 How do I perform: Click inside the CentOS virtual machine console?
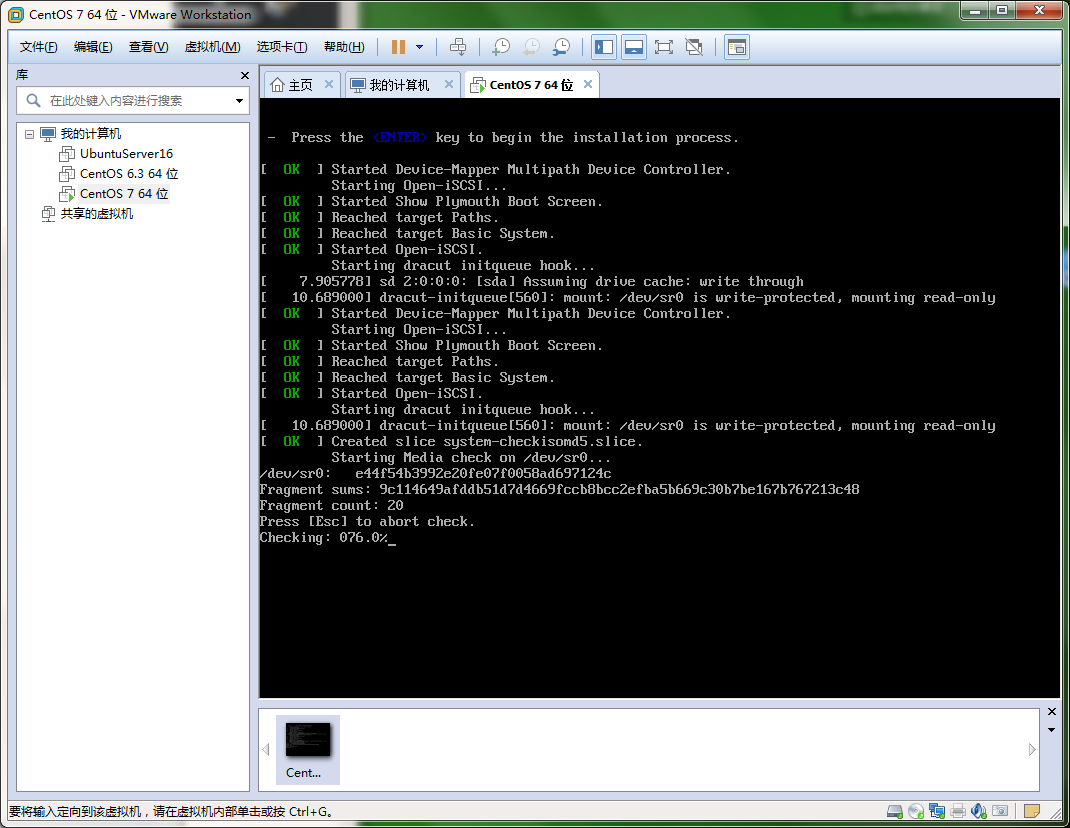[660, 397]
